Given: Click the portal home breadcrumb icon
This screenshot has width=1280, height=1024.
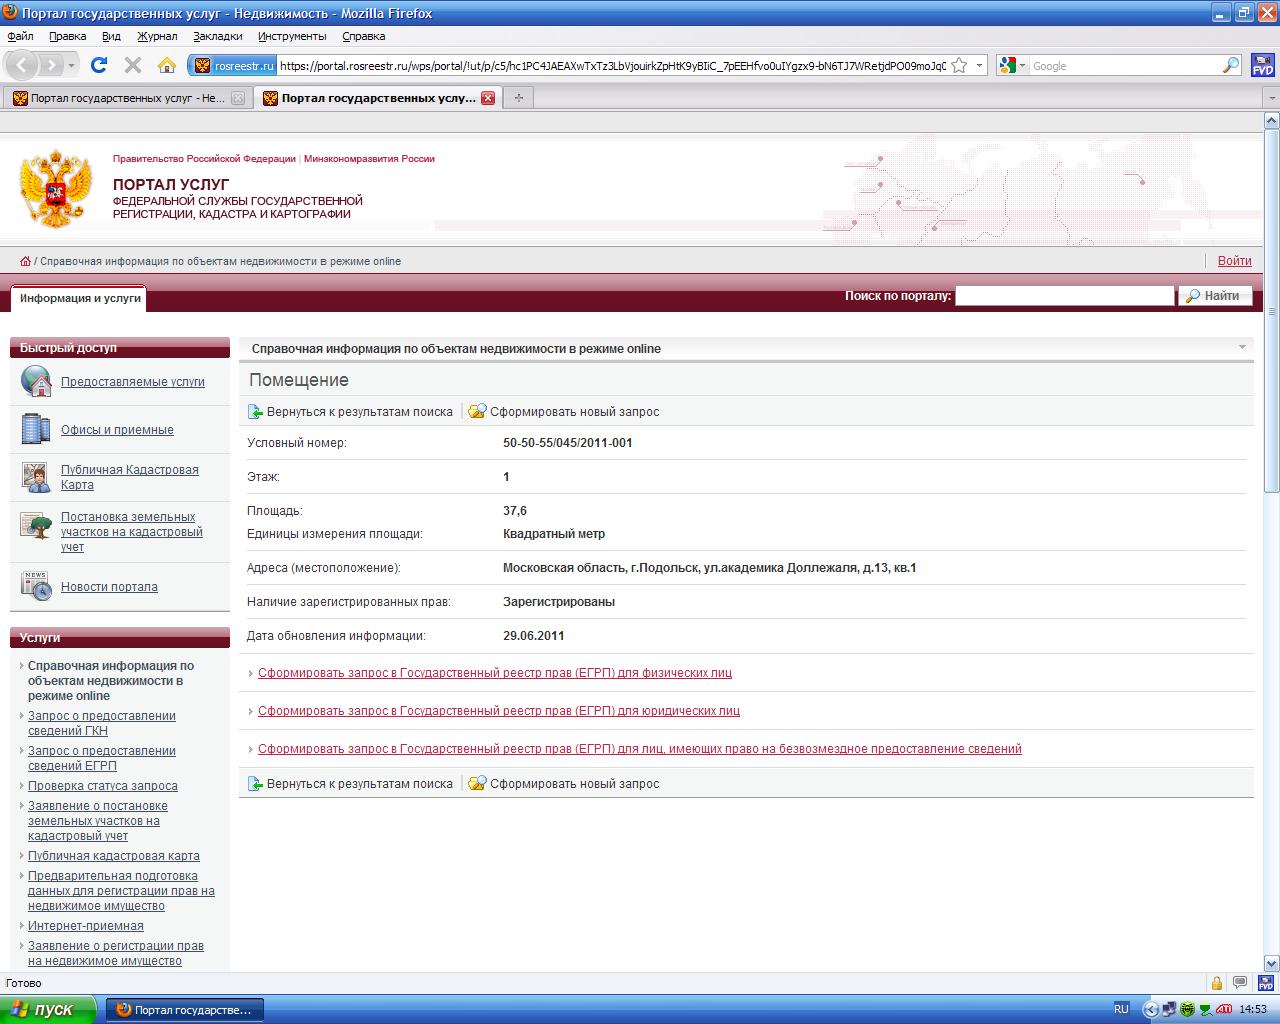Looking at the screenshot, I should [26, 261].
